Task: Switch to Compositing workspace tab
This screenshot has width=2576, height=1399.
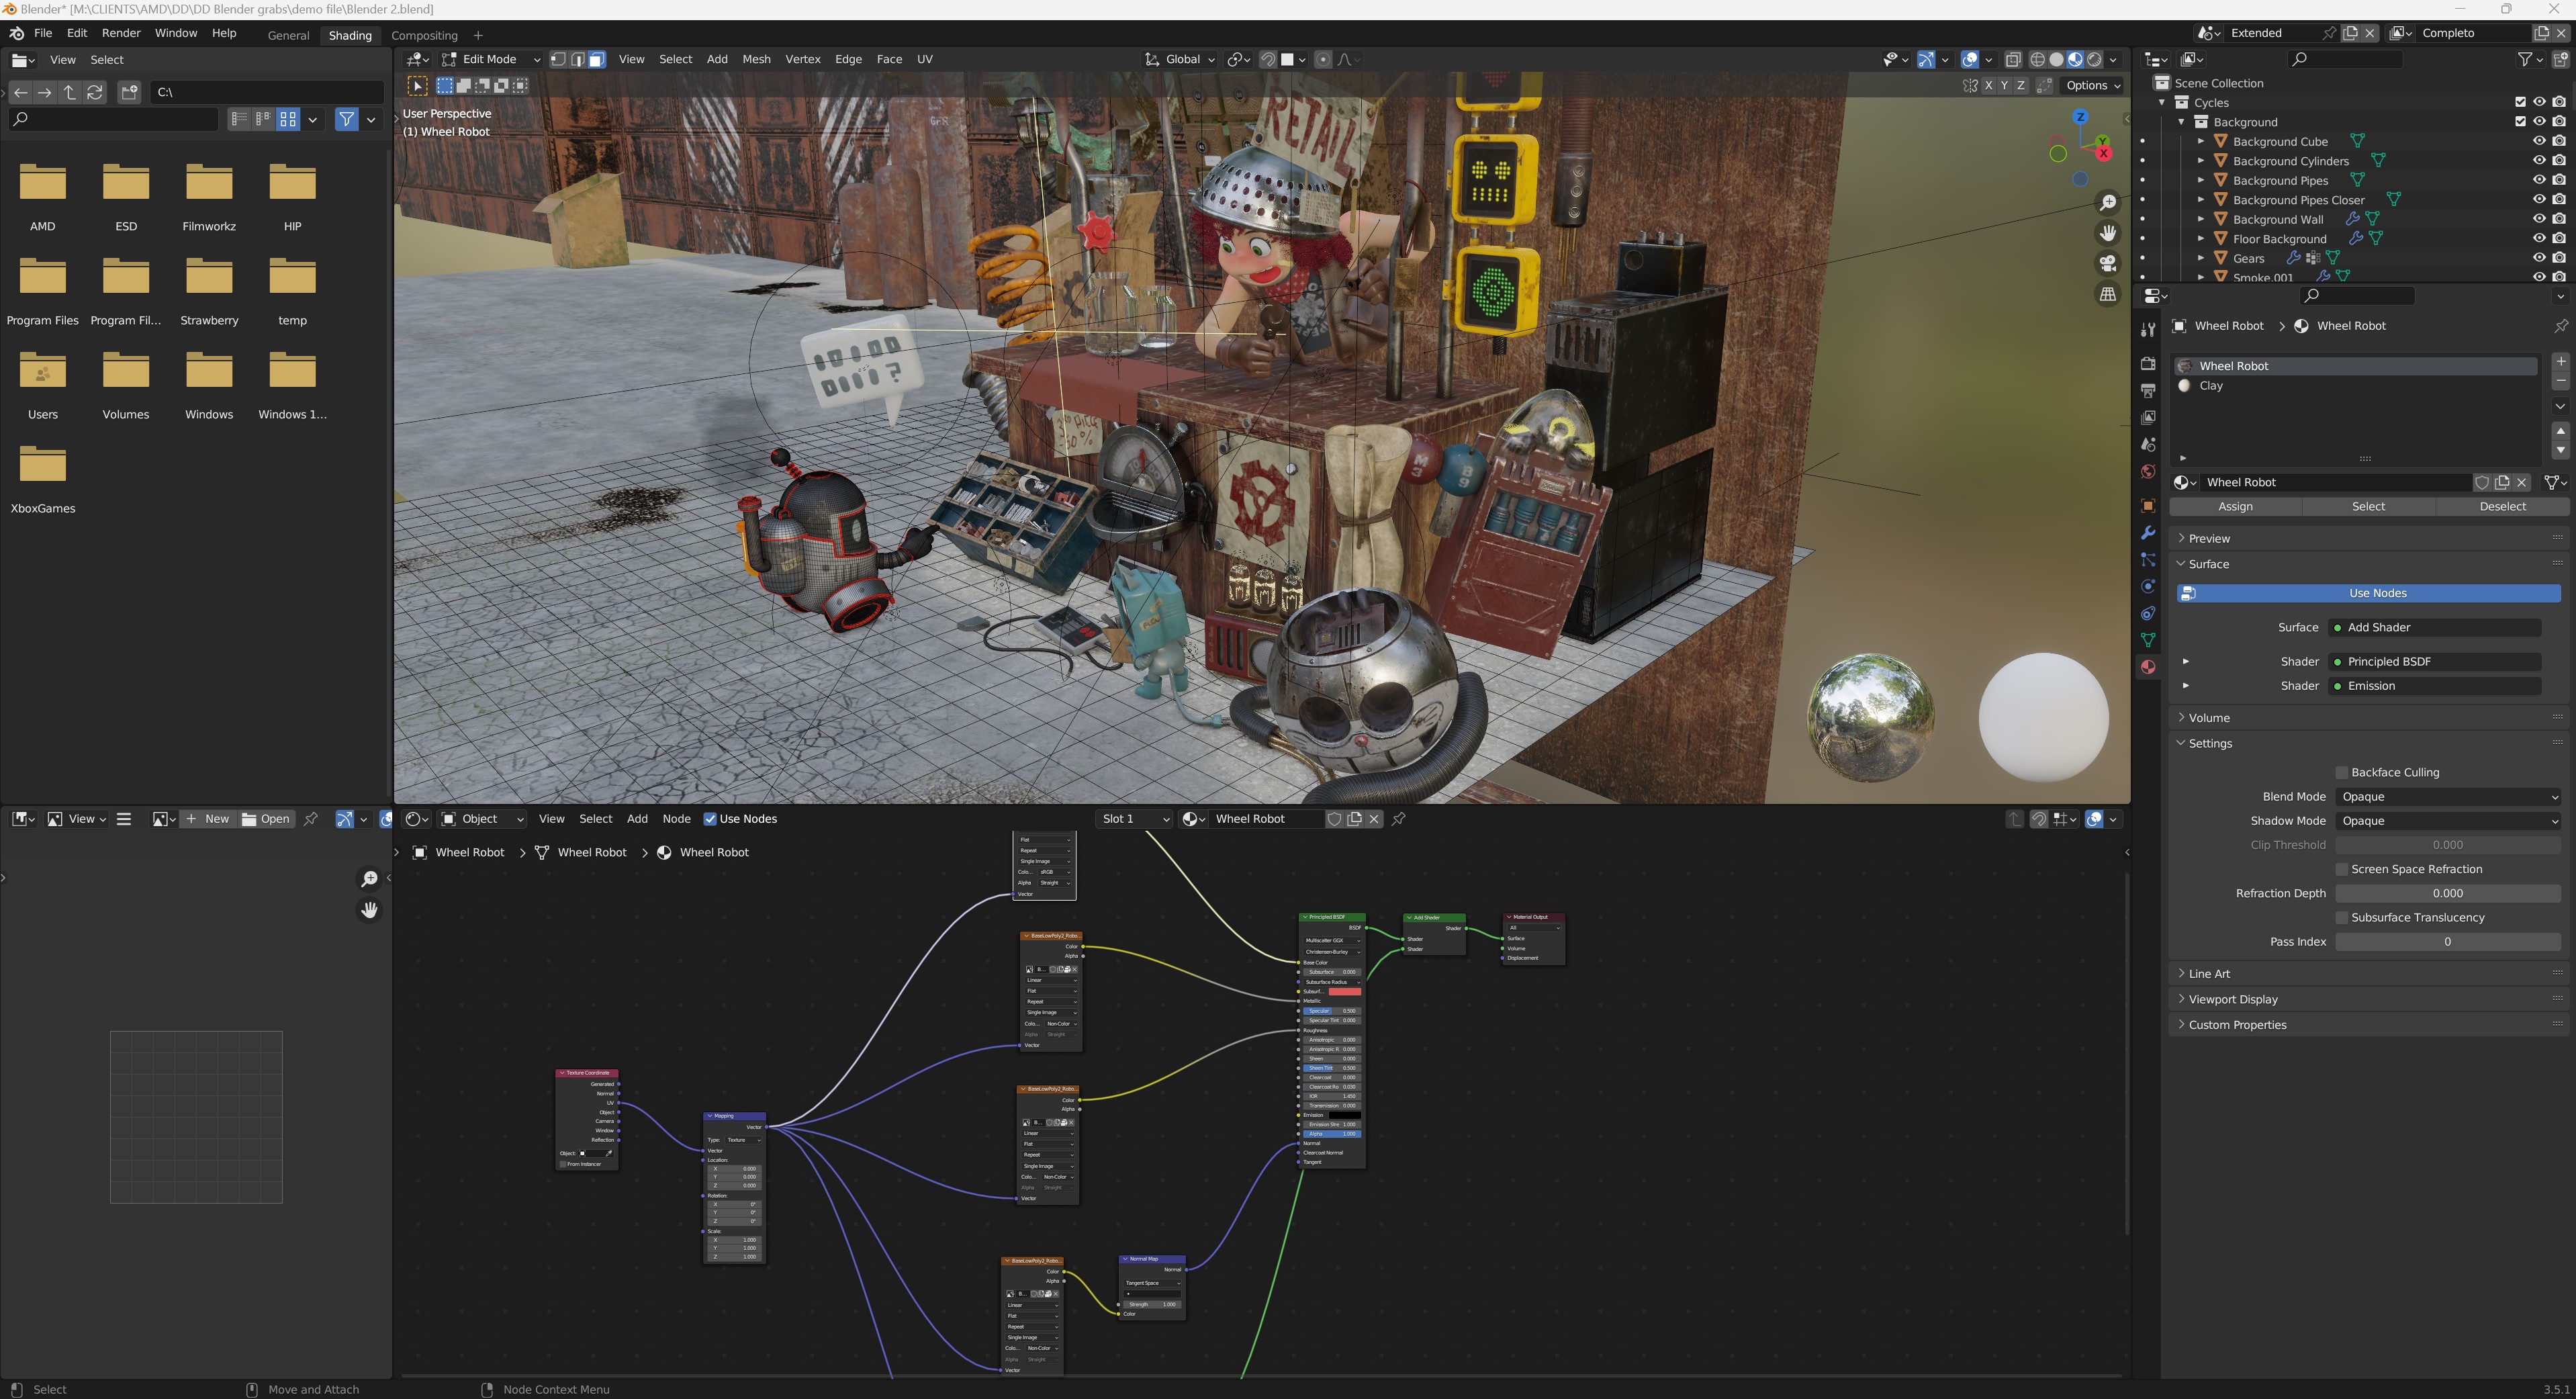Action: click(x=424, y=35)
